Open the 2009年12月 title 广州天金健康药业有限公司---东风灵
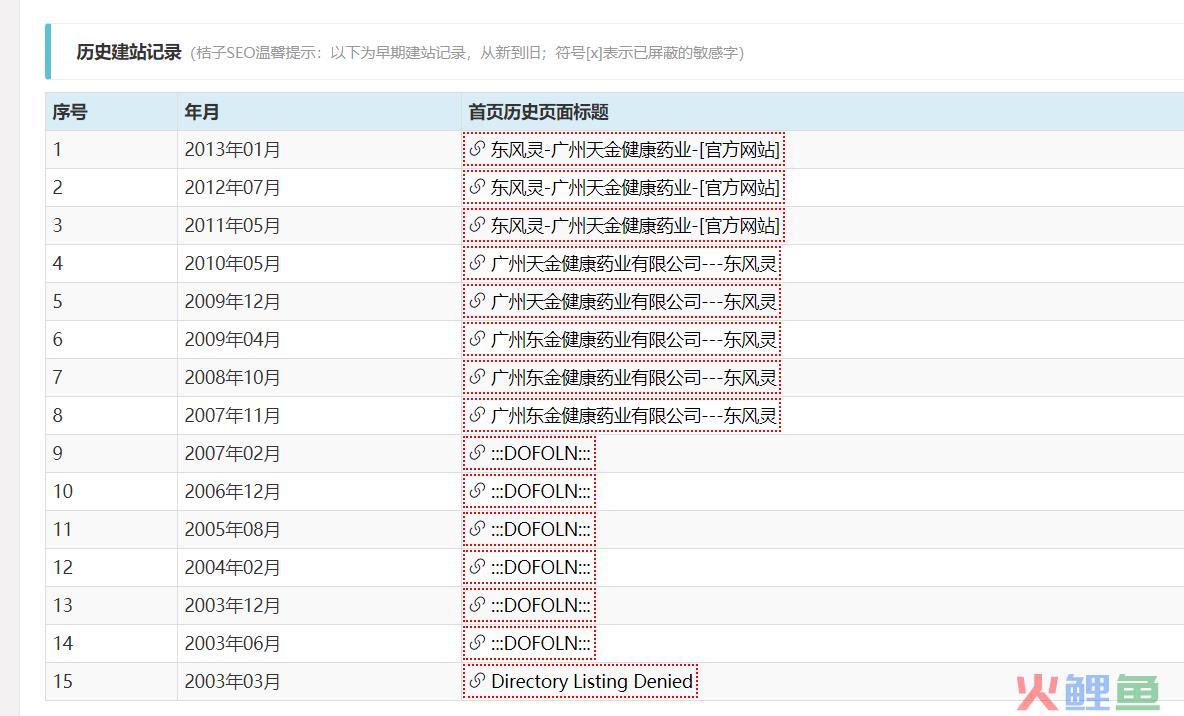 [634, 301]
